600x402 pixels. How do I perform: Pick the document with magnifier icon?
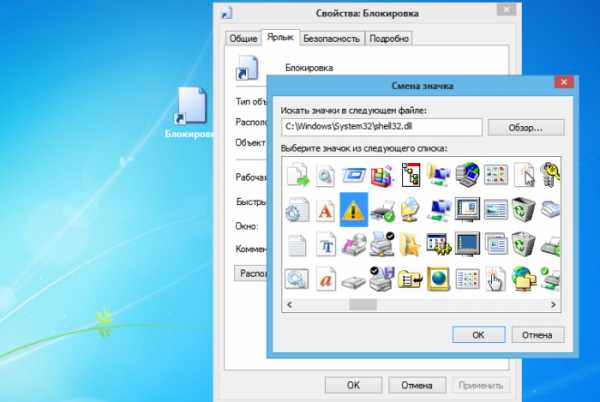pos(325,175)
